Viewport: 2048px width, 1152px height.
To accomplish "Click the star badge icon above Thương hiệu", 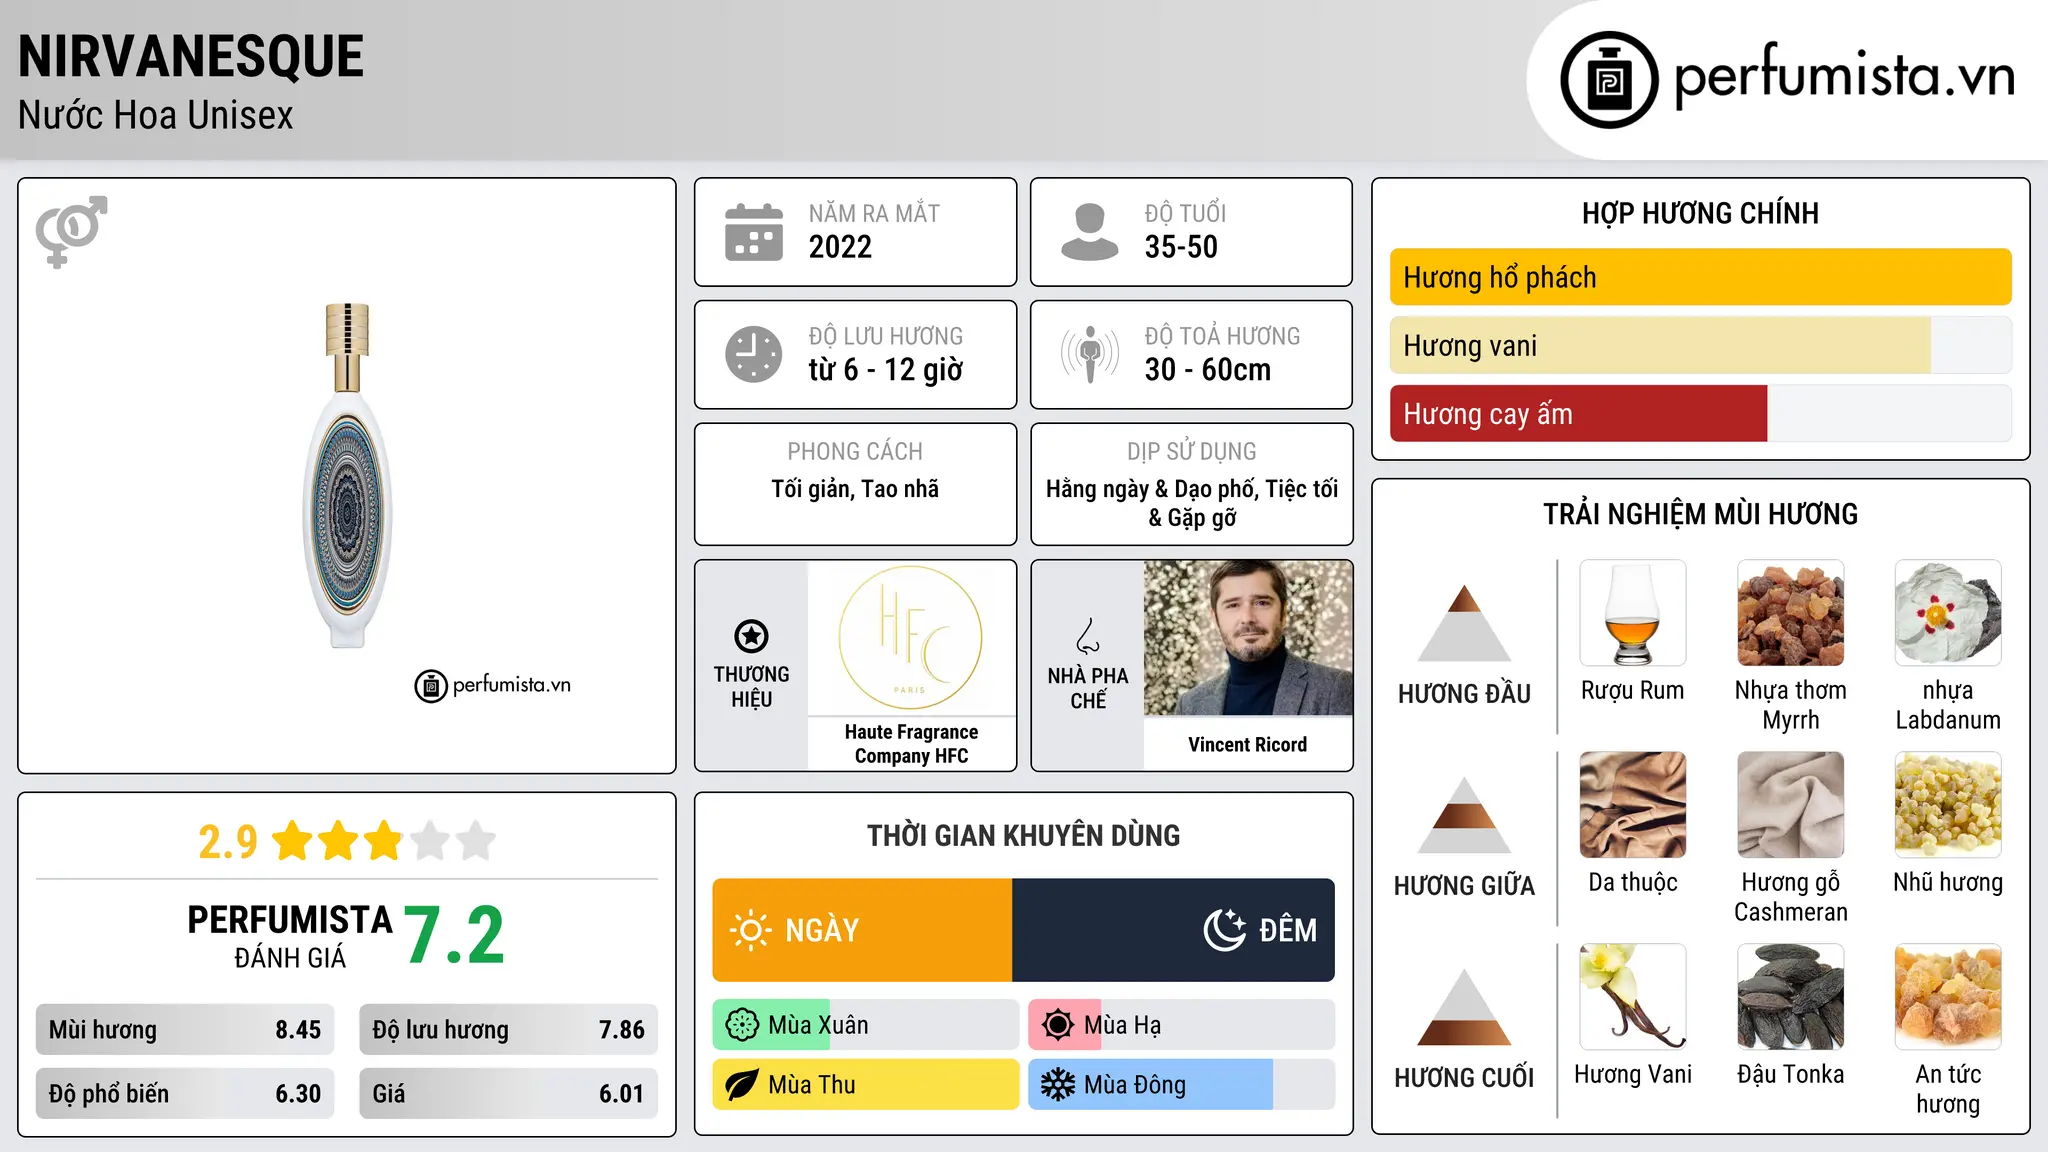I will 751,636.
